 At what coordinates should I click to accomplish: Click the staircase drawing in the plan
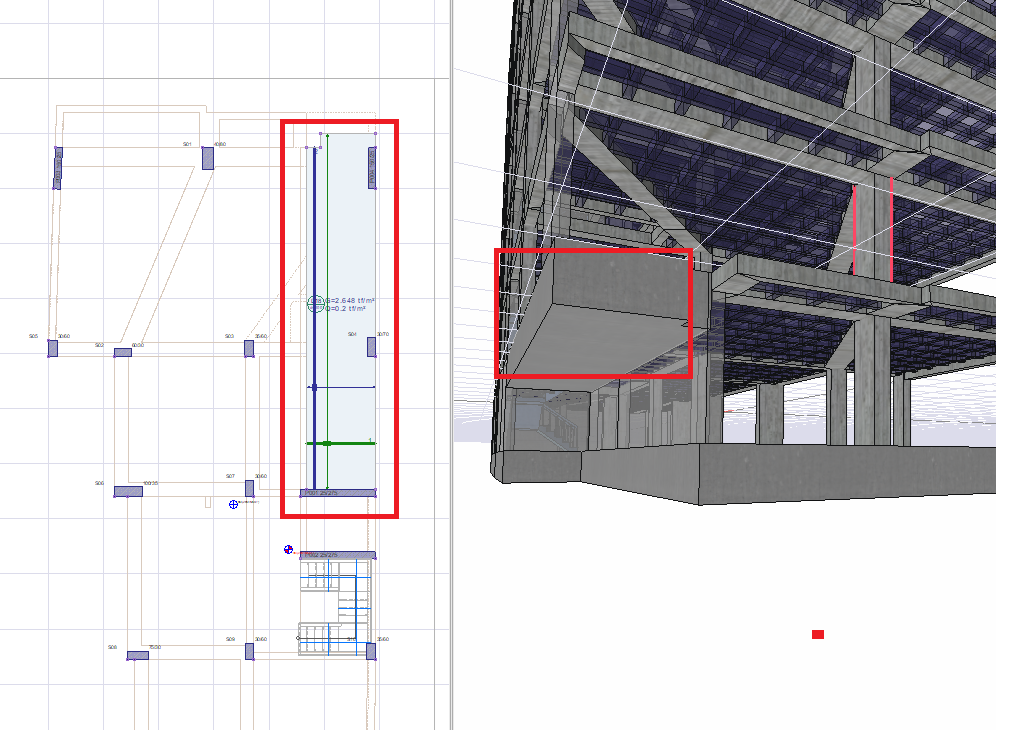(x=335, y=607)
